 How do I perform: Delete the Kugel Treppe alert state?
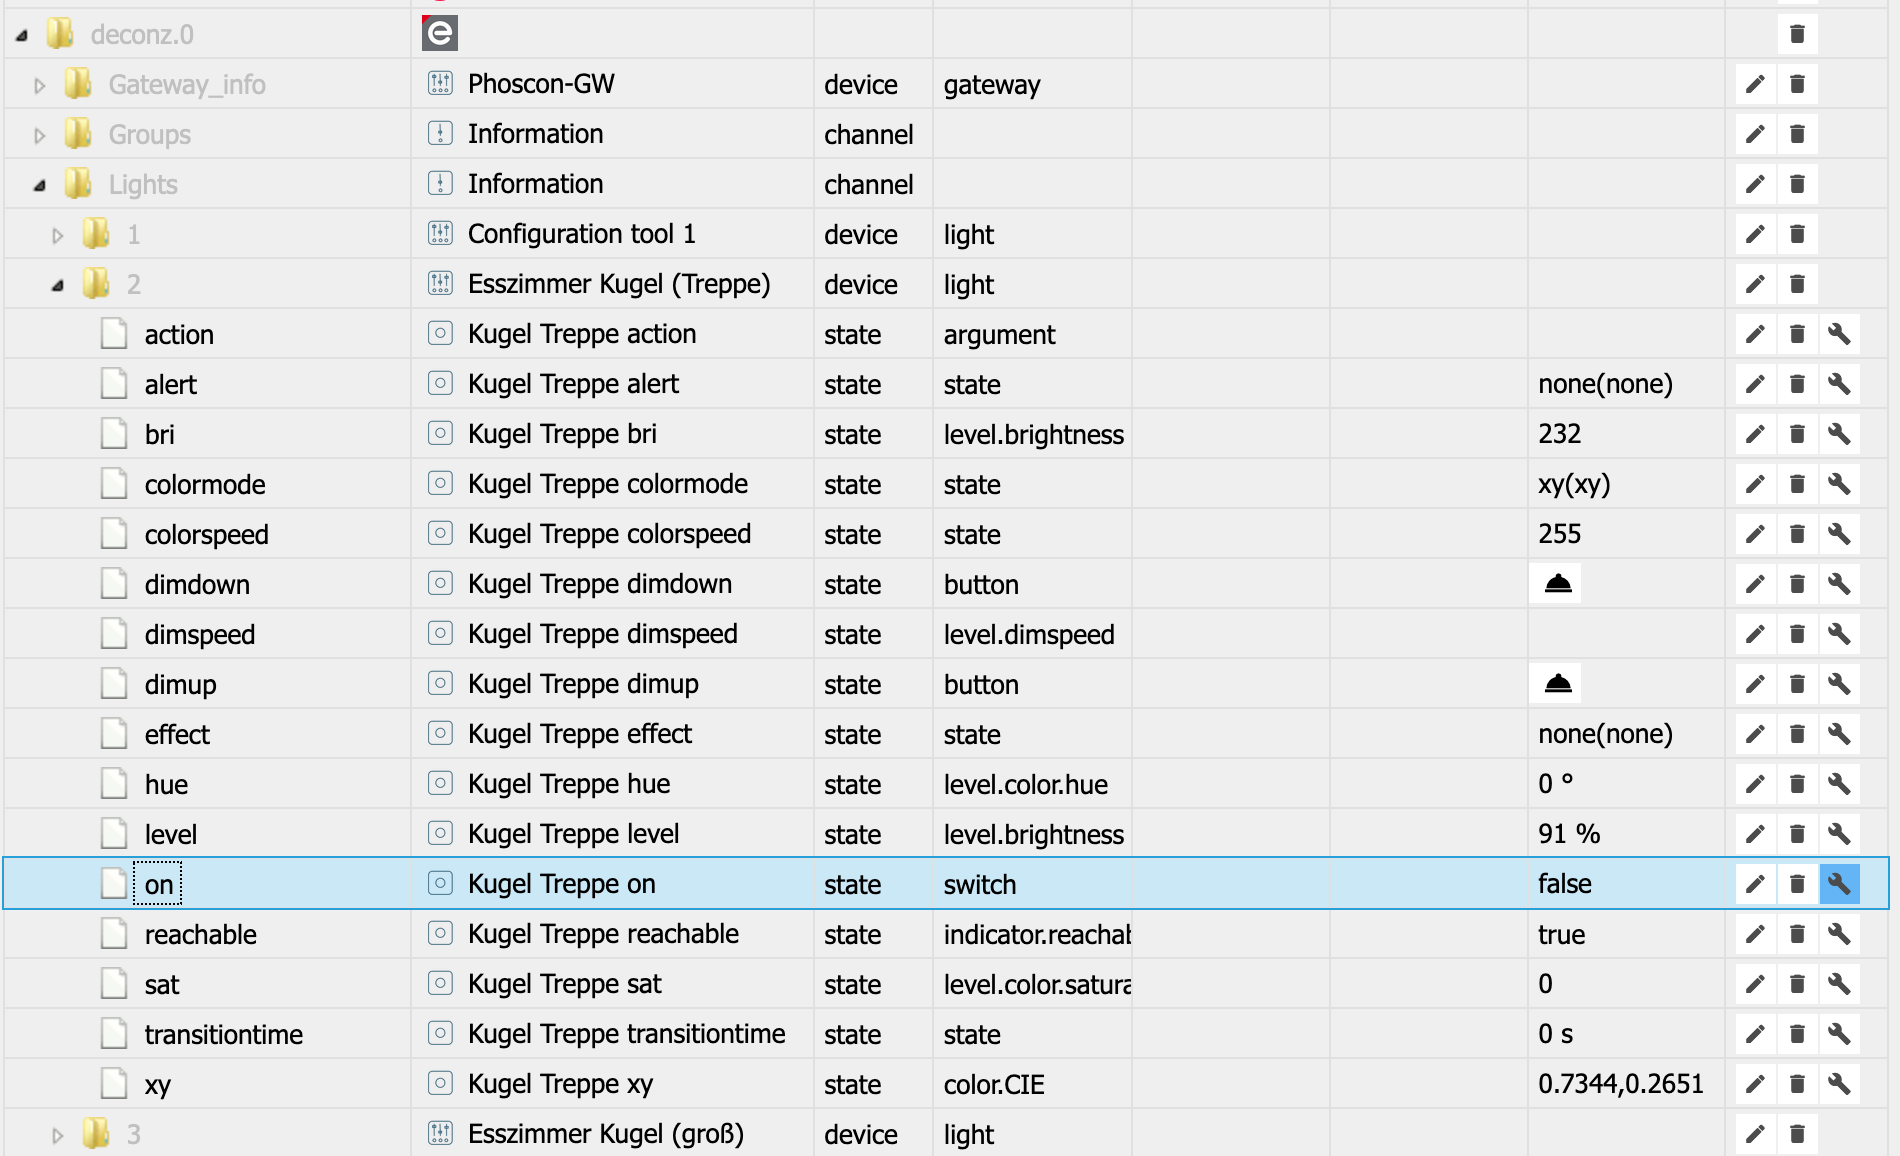point(1797,384)
